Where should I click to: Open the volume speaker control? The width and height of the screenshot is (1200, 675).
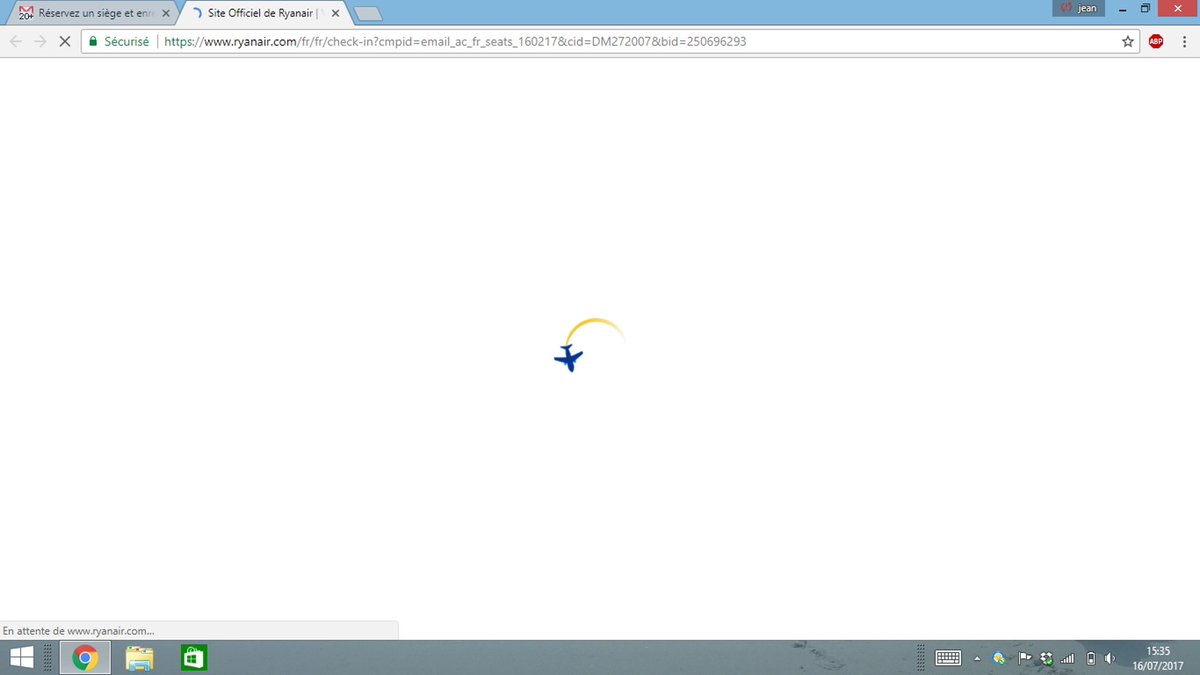[1111, 658]
